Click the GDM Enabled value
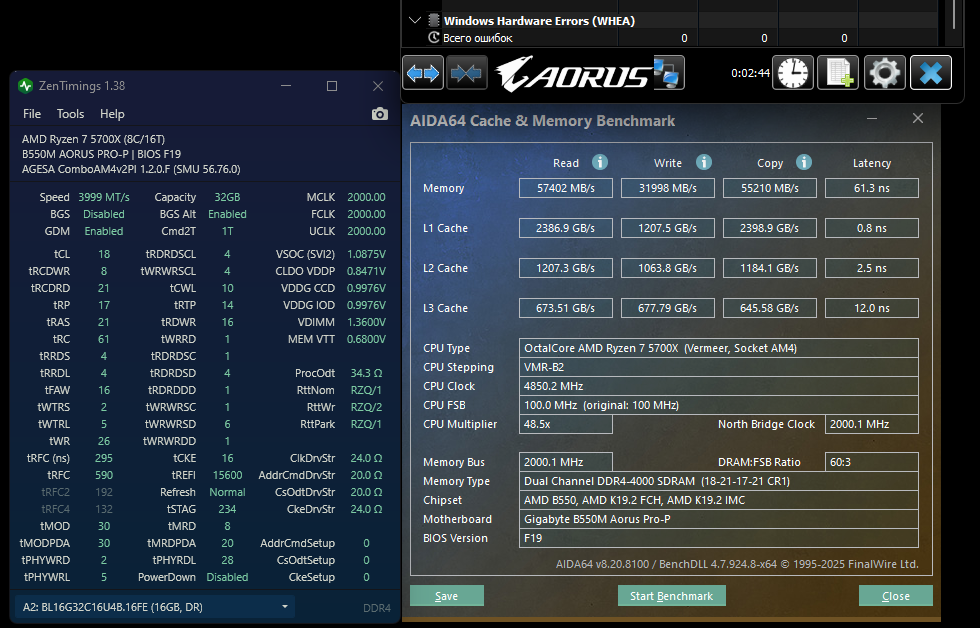This screenshot has width=980, height=628. (104, 231)
